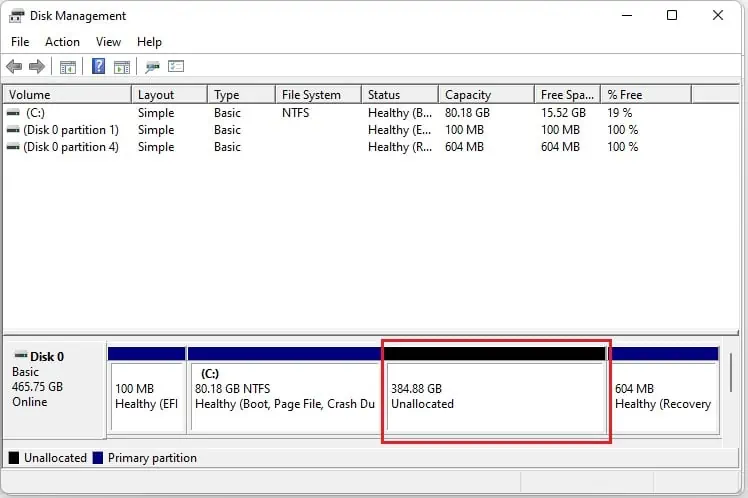
Task: Click the Properties checklist toolbar icon
Action: [177, 67]
